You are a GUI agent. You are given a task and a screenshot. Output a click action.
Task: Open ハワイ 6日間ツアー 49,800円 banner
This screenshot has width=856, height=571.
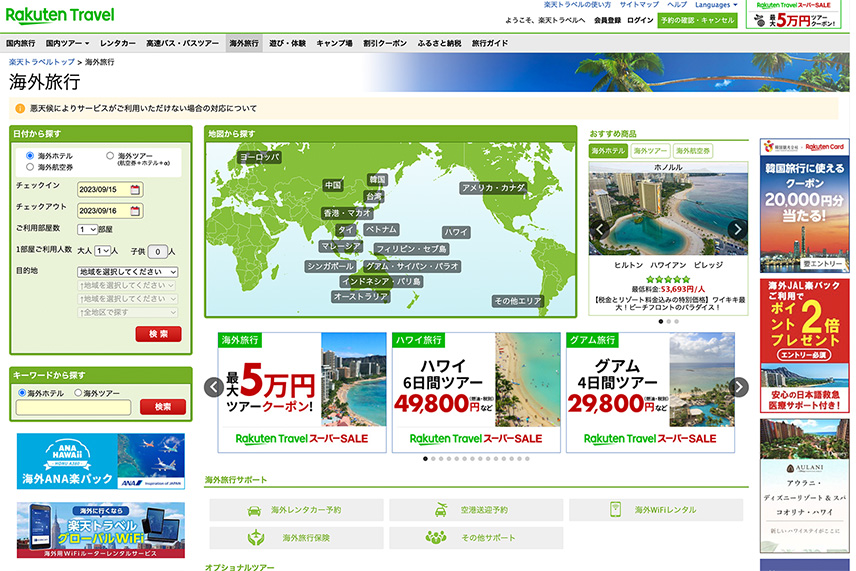coord(476,392)
